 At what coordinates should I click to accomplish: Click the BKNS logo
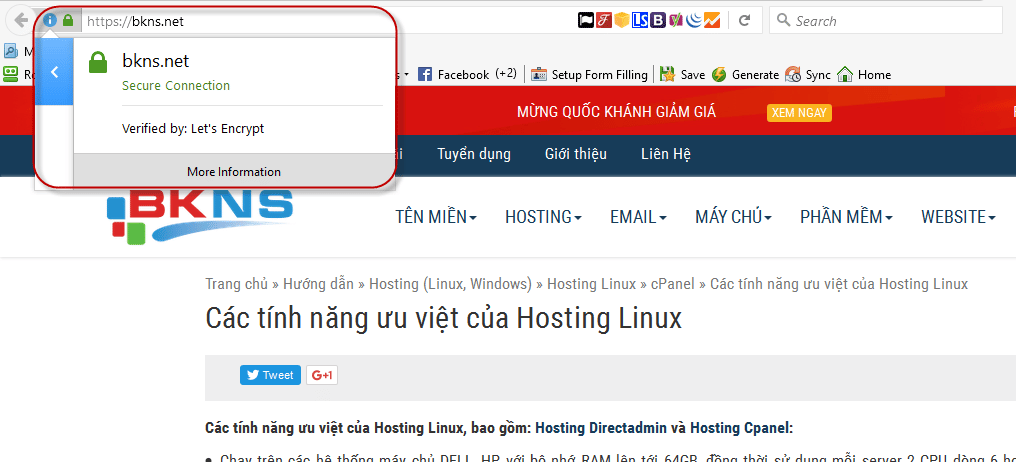point(200,216)
